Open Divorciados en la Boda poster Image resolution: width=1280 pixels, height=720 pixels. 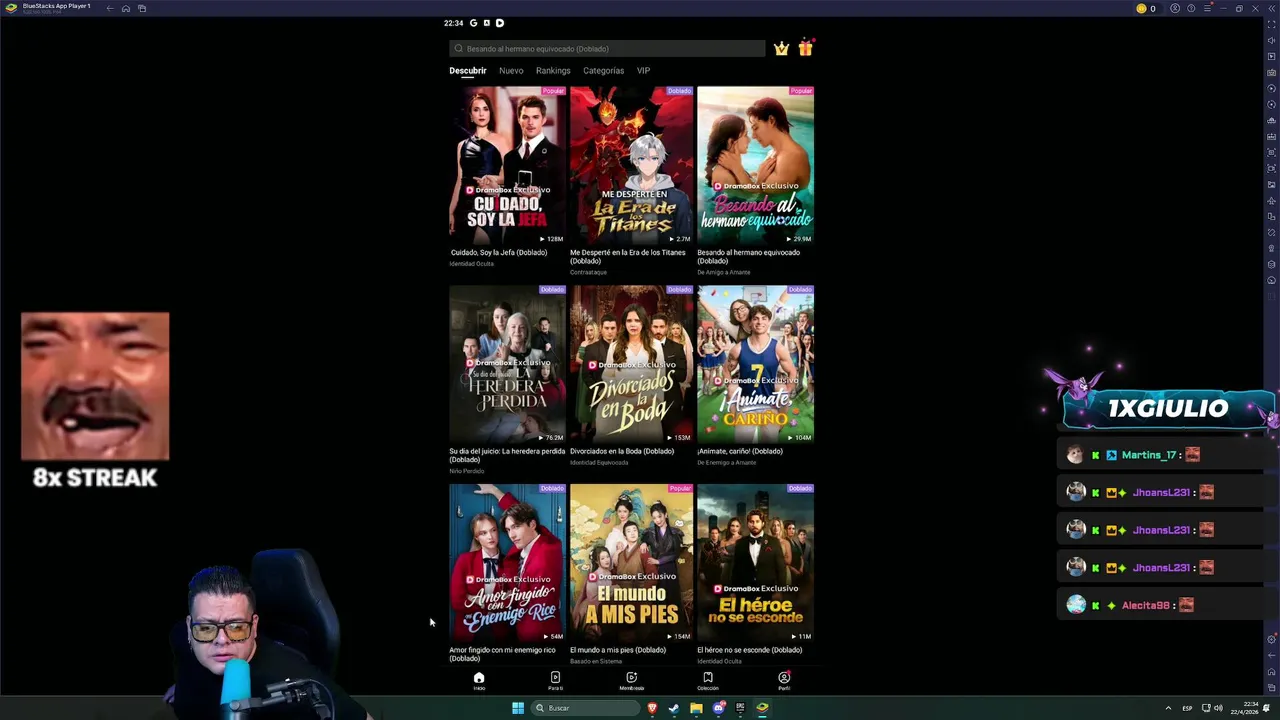[x=631, y=364]
